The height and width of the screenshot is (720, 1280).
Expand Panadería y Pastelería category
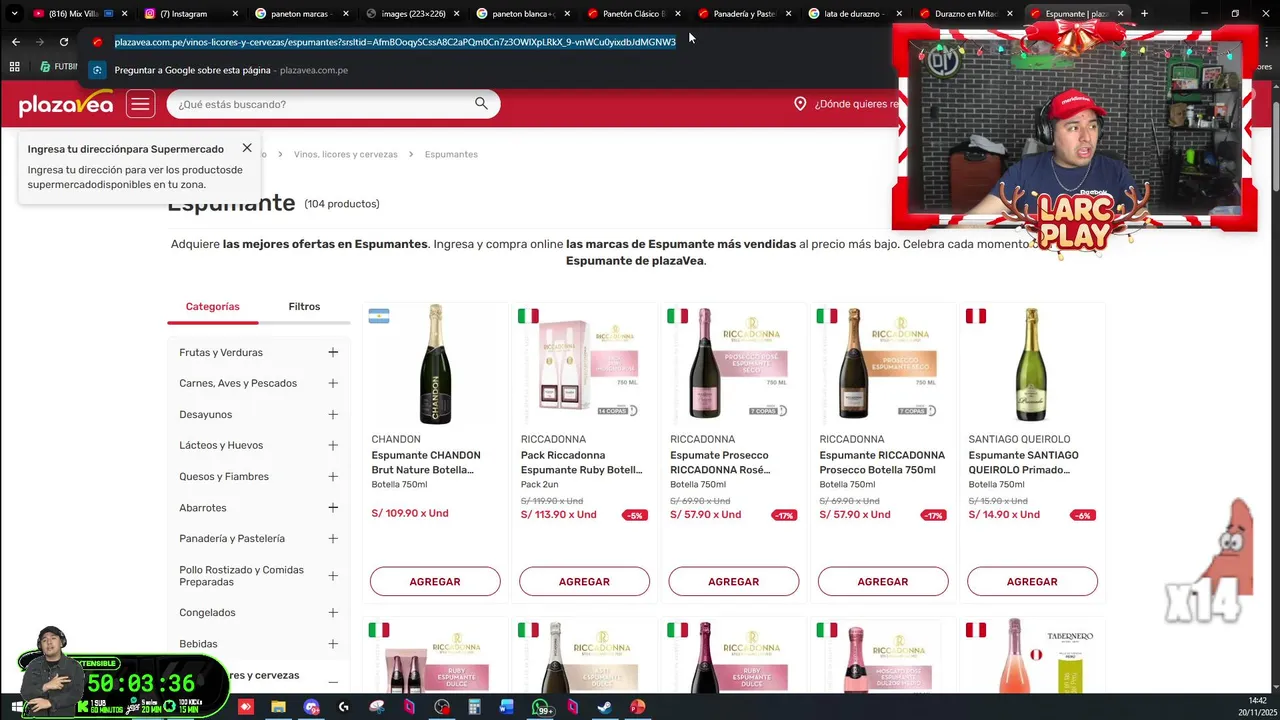pos(333,539)
